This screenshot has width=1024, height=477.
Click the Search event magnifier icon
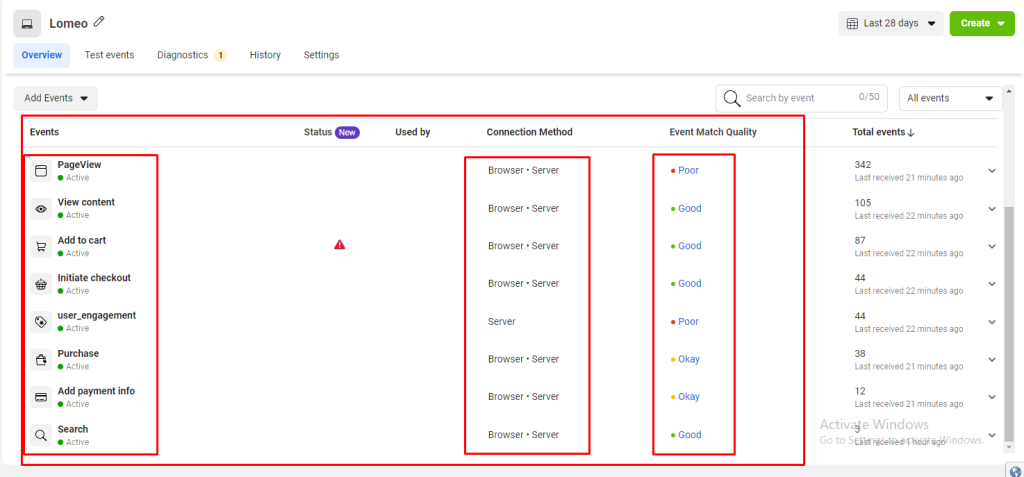[41, 435]
